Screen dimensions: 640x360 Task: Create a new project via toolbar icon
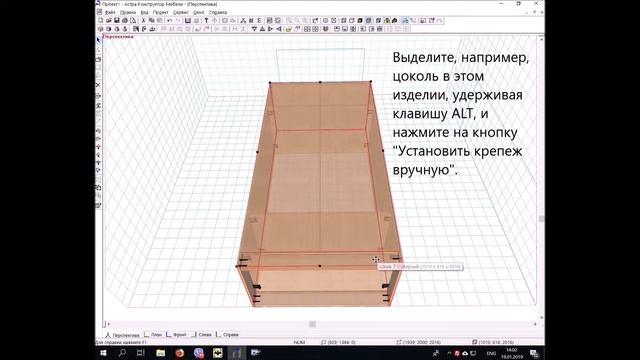coord(101,20)
